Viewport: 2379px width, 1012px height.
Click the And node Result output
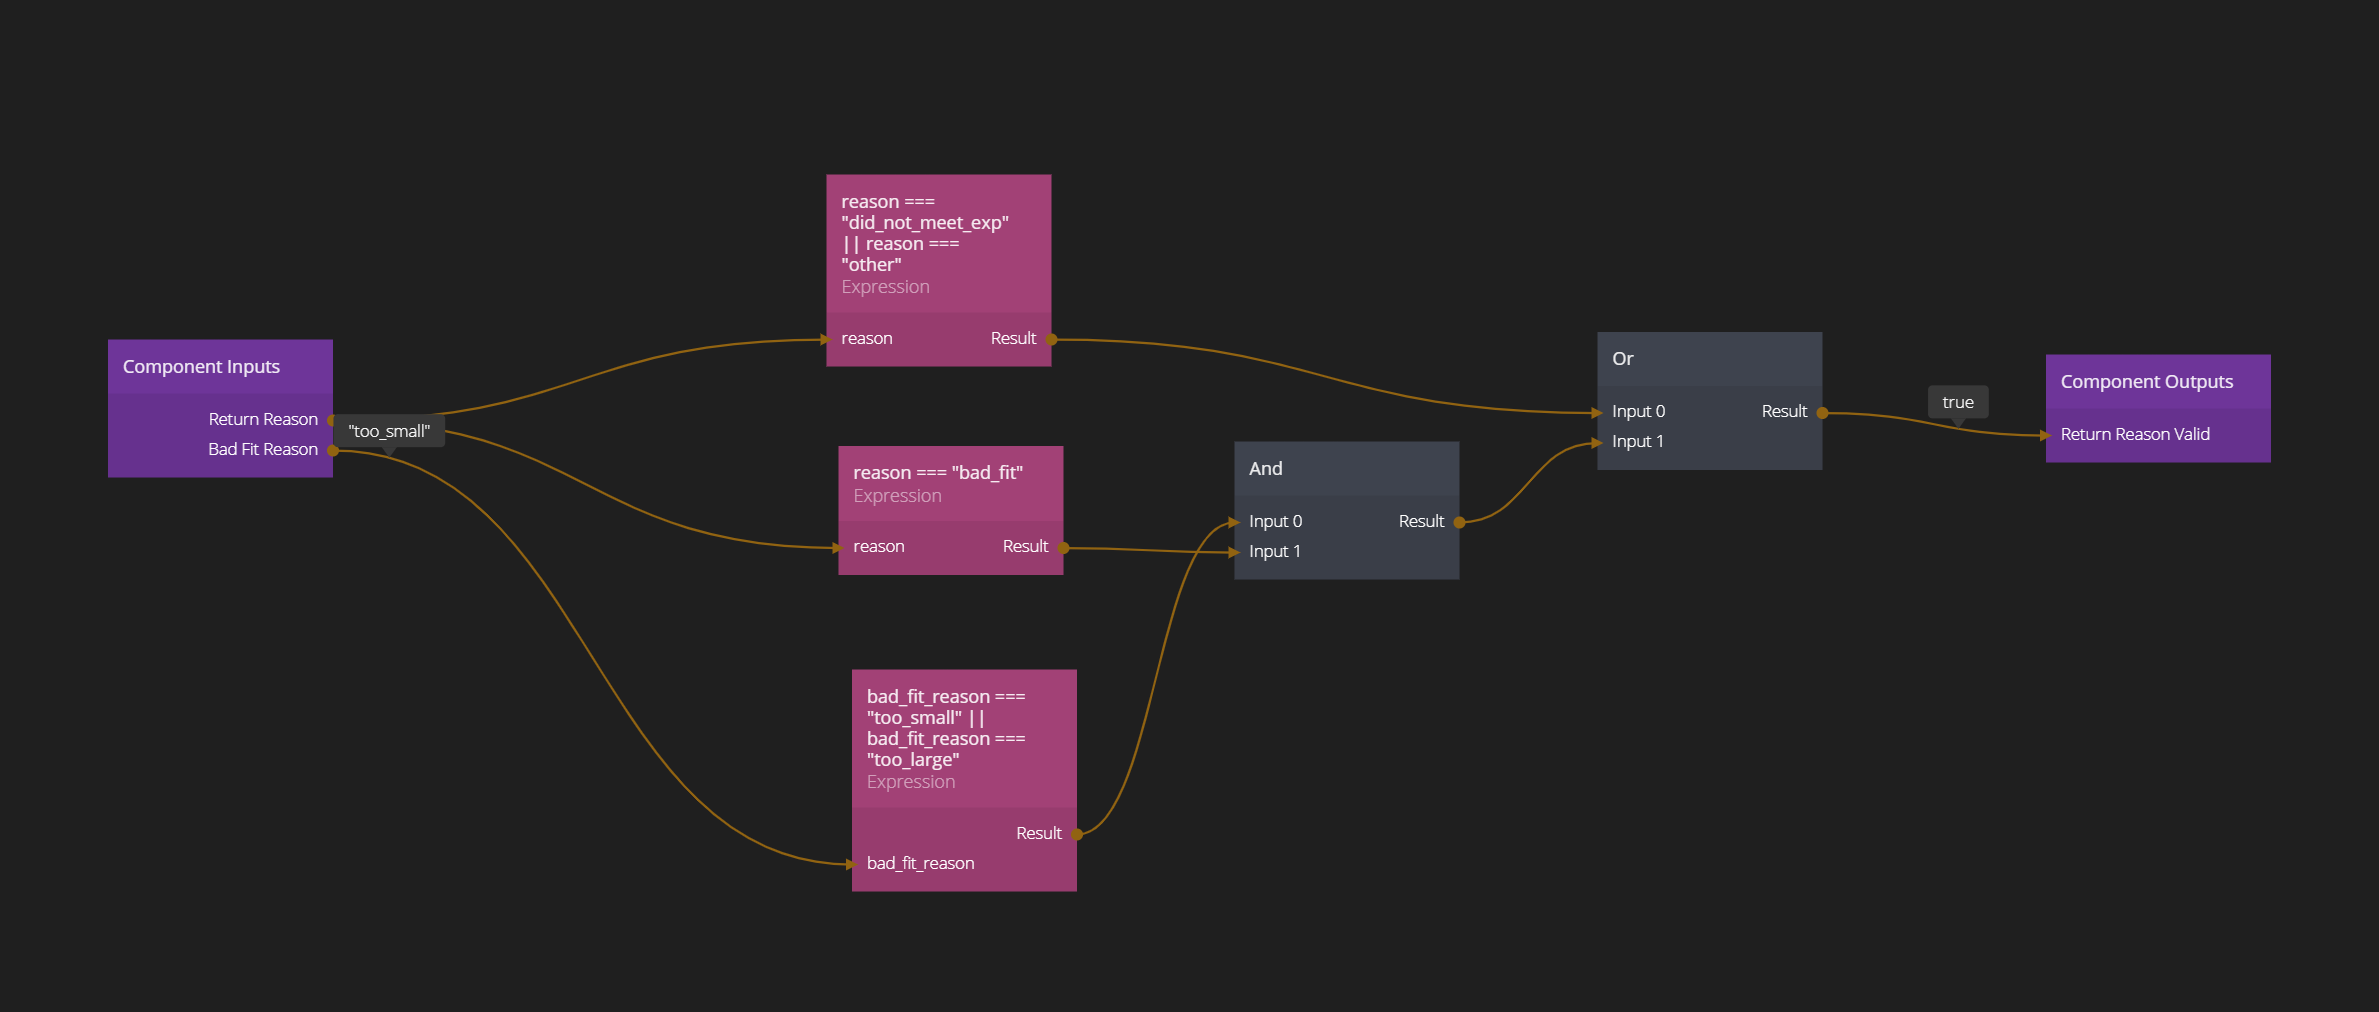click(x=1459, y=522)
